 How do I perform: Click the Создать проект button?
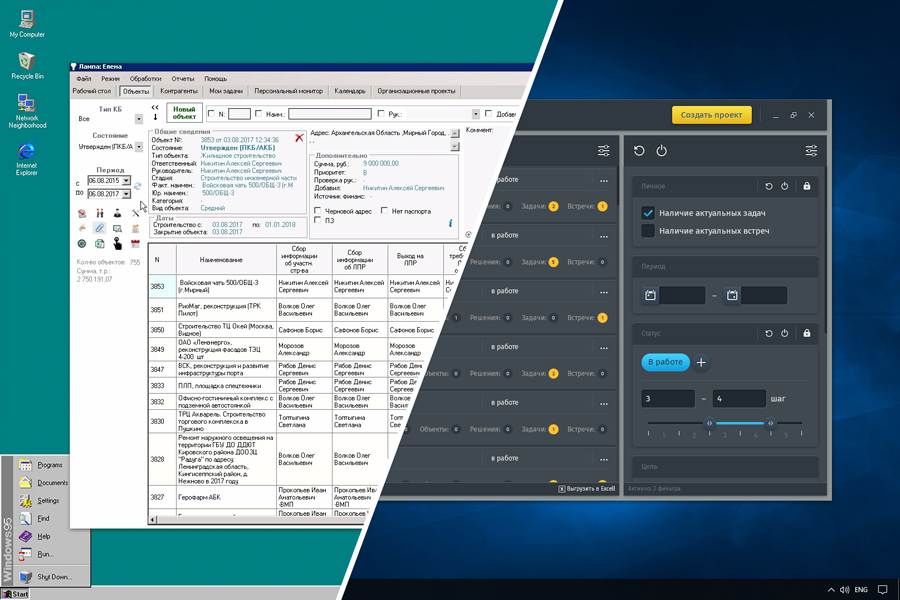(711, 115)
